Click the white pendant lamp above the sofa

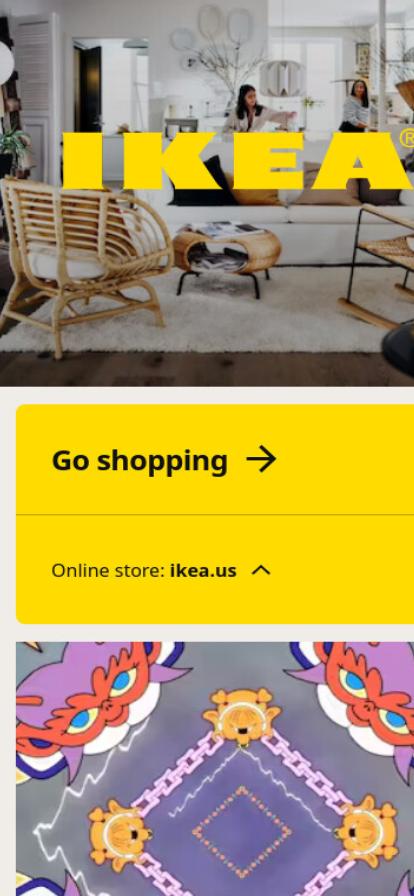(282, 78)
